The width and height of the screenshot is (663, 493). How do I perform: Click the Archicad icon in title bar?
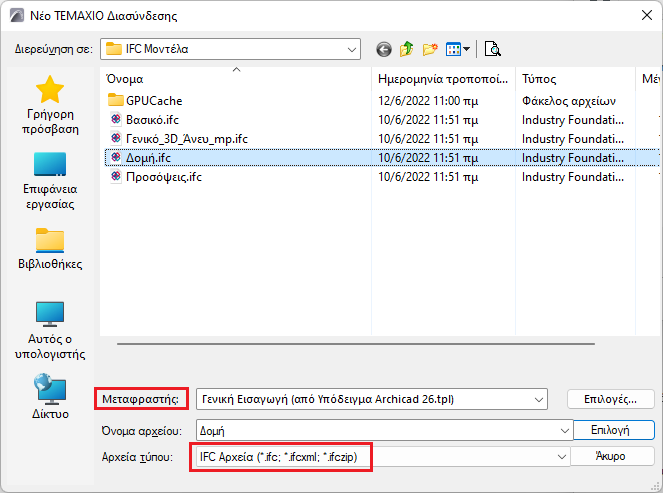pos(17,16)
